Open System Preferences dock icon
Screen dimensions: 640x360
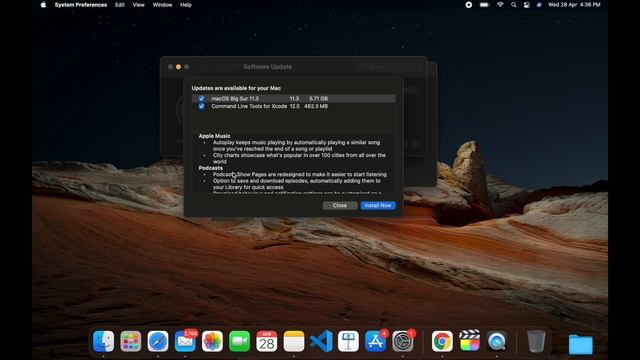coord(403,341)
